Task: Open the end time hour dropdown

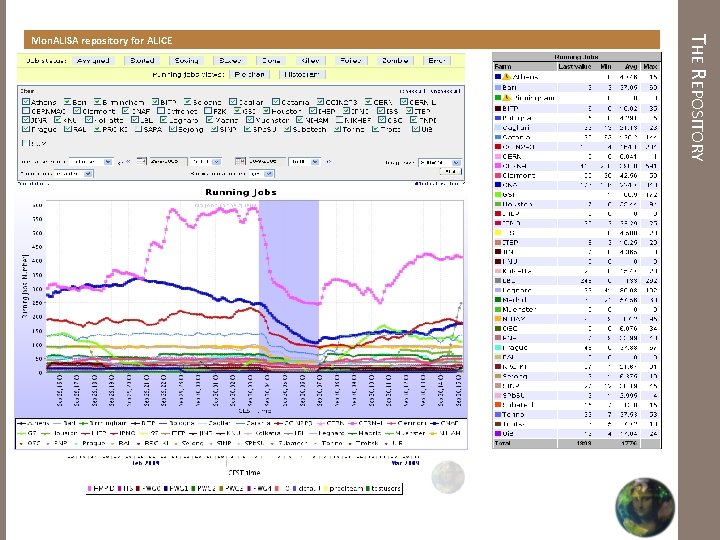Action: point(304,162)
